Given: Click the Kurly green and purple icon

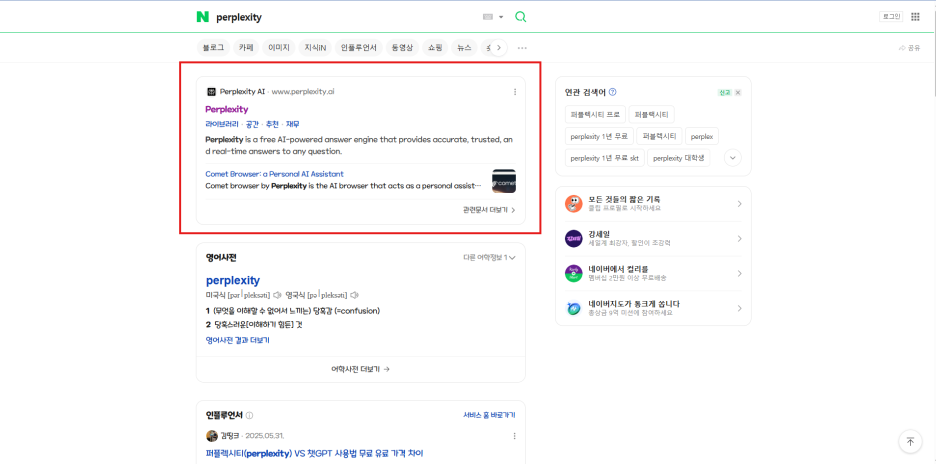Looking at the screenshot, I should pos(573,274).
